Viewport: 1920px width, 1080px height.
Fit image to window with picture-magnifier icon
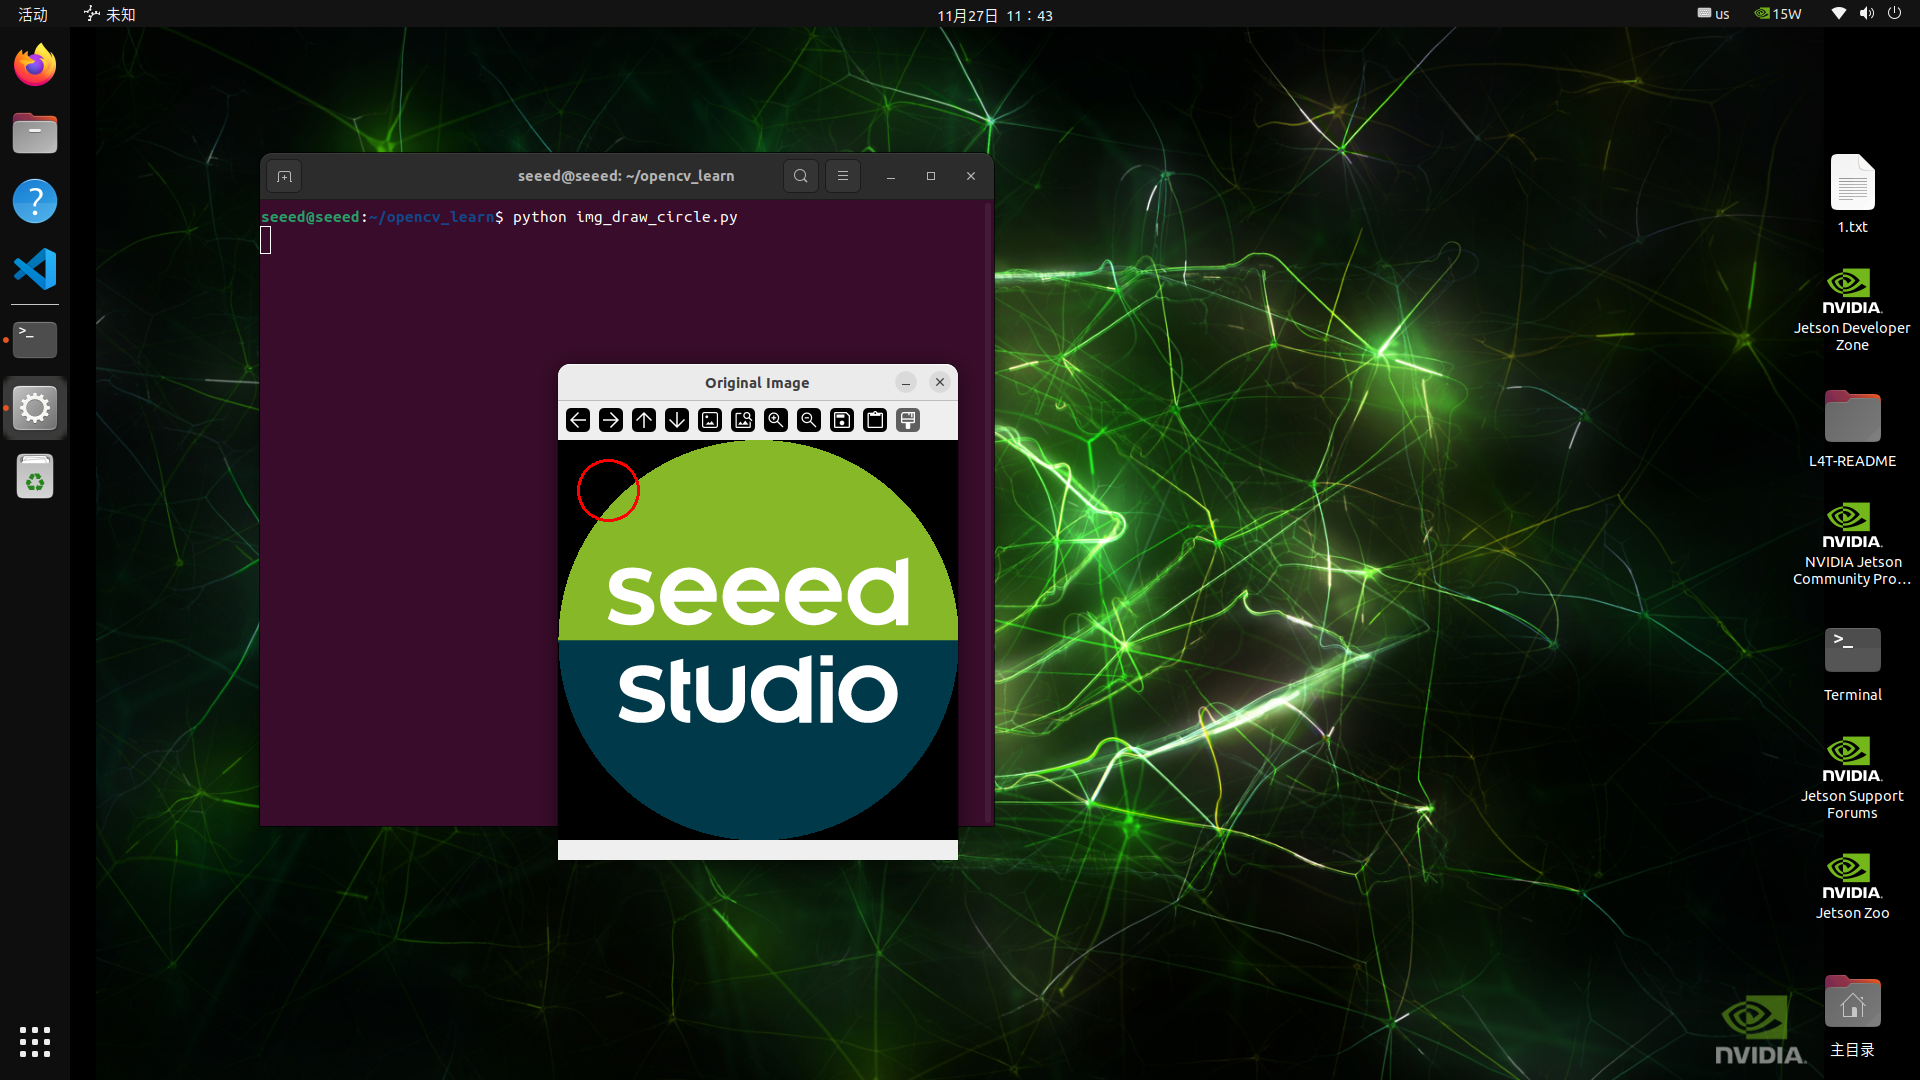click(x=743, y=420)
